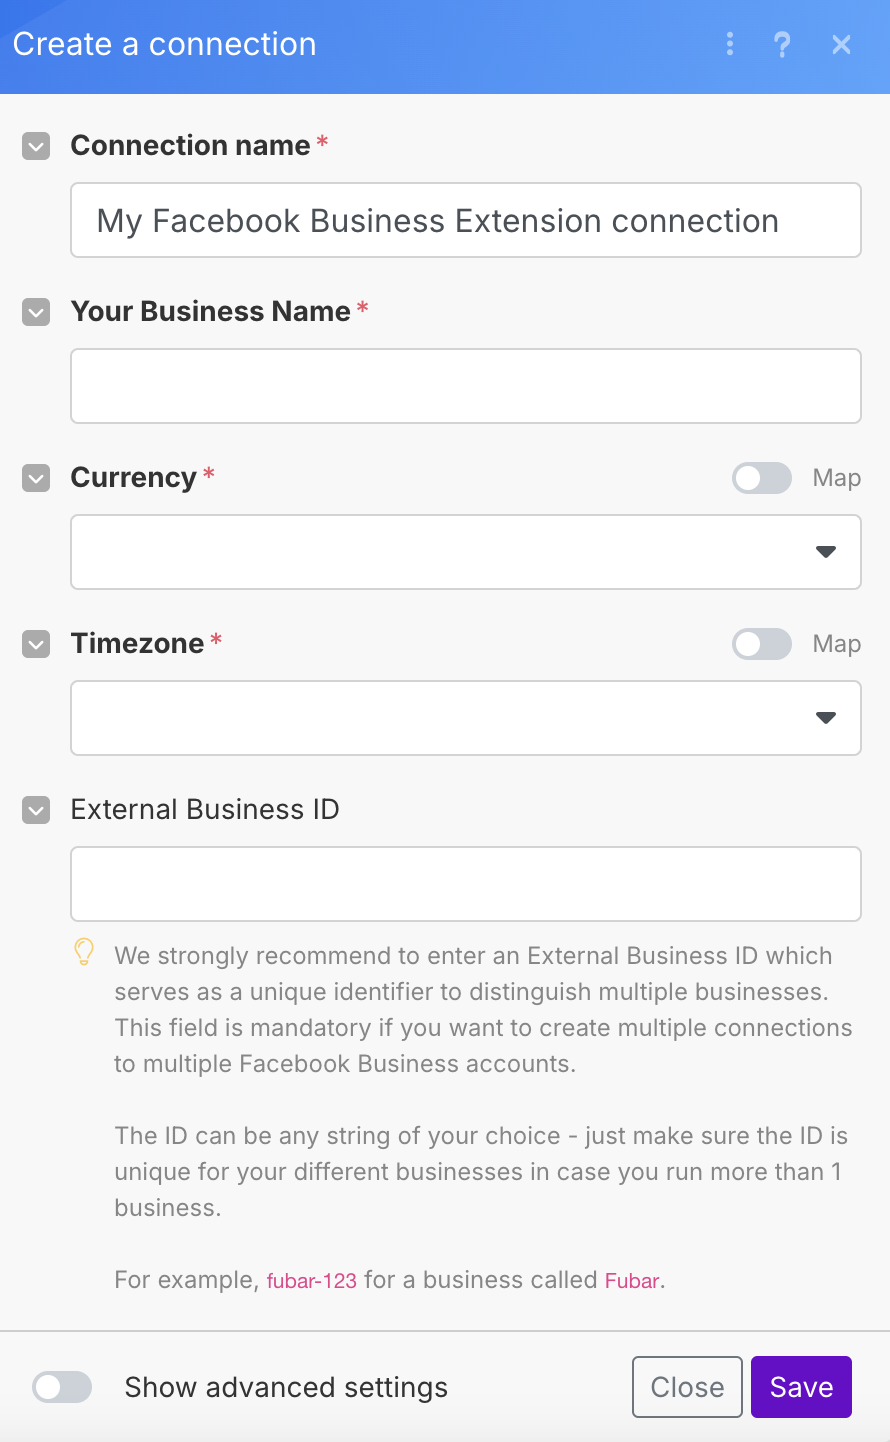Enable the Map toggle for Timezone
Viewport: 890px width, 1442px height.
762,644
